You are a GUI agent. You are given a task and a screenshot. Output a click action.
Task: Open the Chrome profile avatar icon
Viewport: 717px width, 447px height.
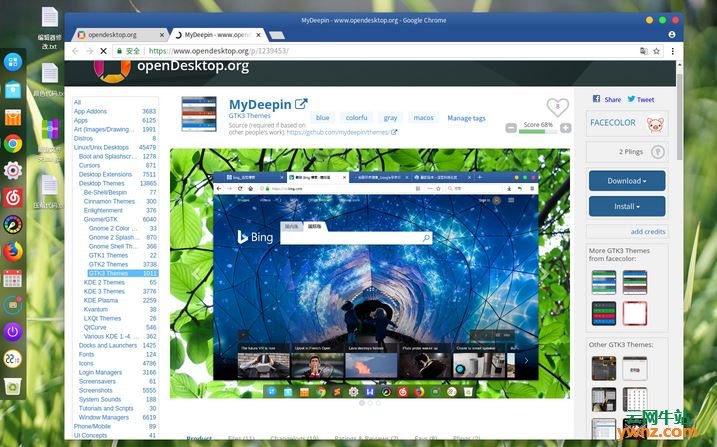point(672,34)
